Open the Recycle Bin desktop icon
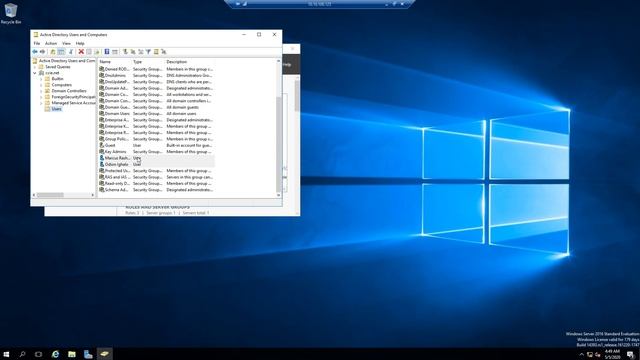Screen dimensions: 640x360 11,13
